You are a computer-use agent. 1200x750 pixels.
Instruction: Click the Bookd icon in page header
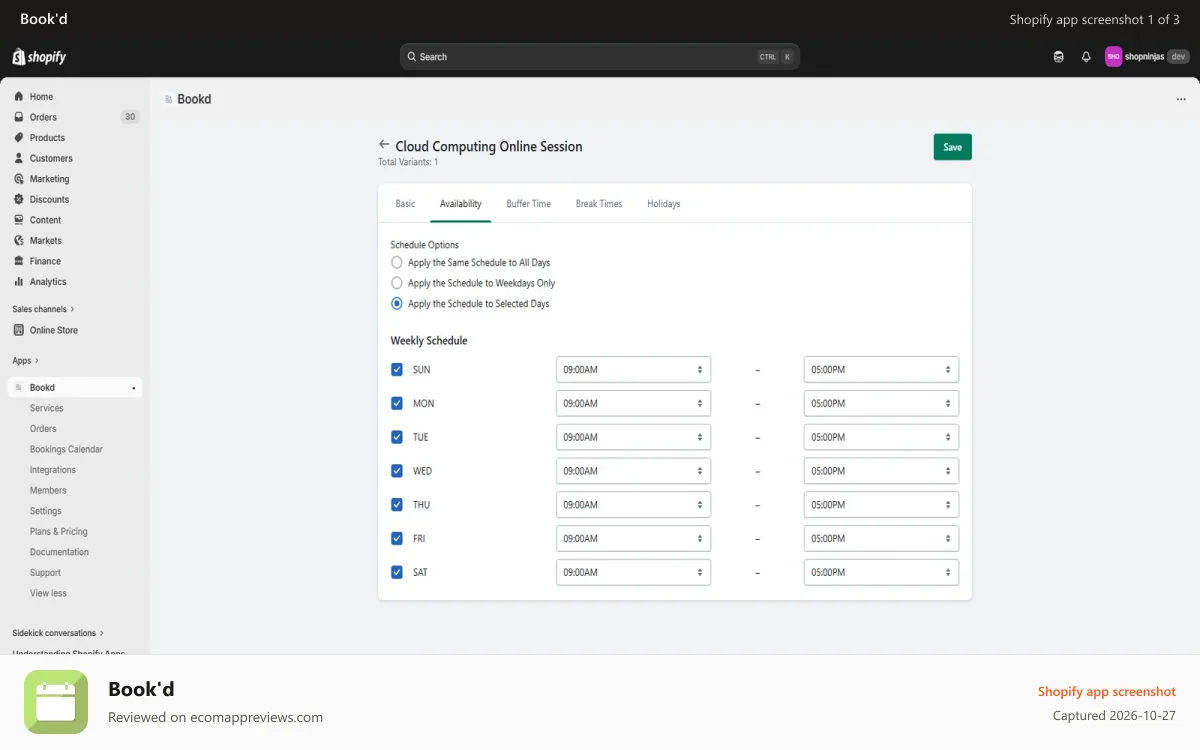pos(168,99)
